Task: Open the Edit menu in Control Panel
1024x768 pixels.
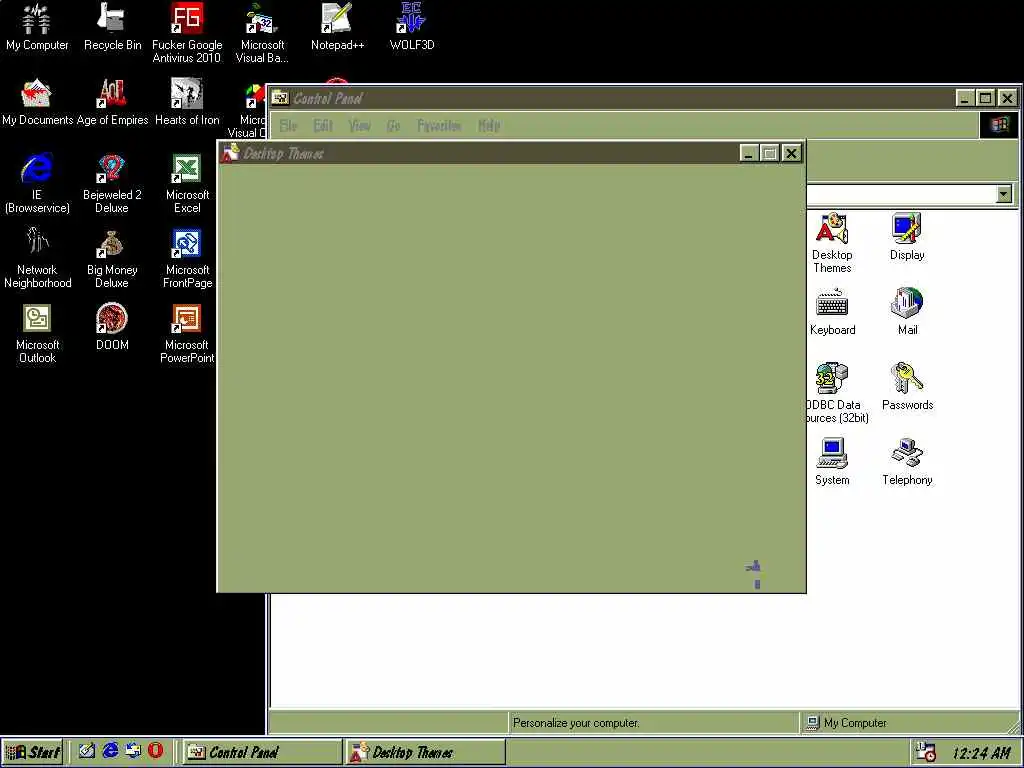Action: (323, 125)
